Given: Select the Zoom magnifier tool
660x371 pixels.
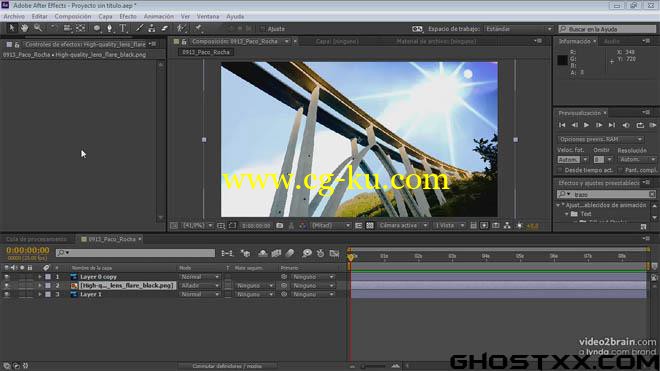Looking at the screenshot, I should tap(38, 28).
